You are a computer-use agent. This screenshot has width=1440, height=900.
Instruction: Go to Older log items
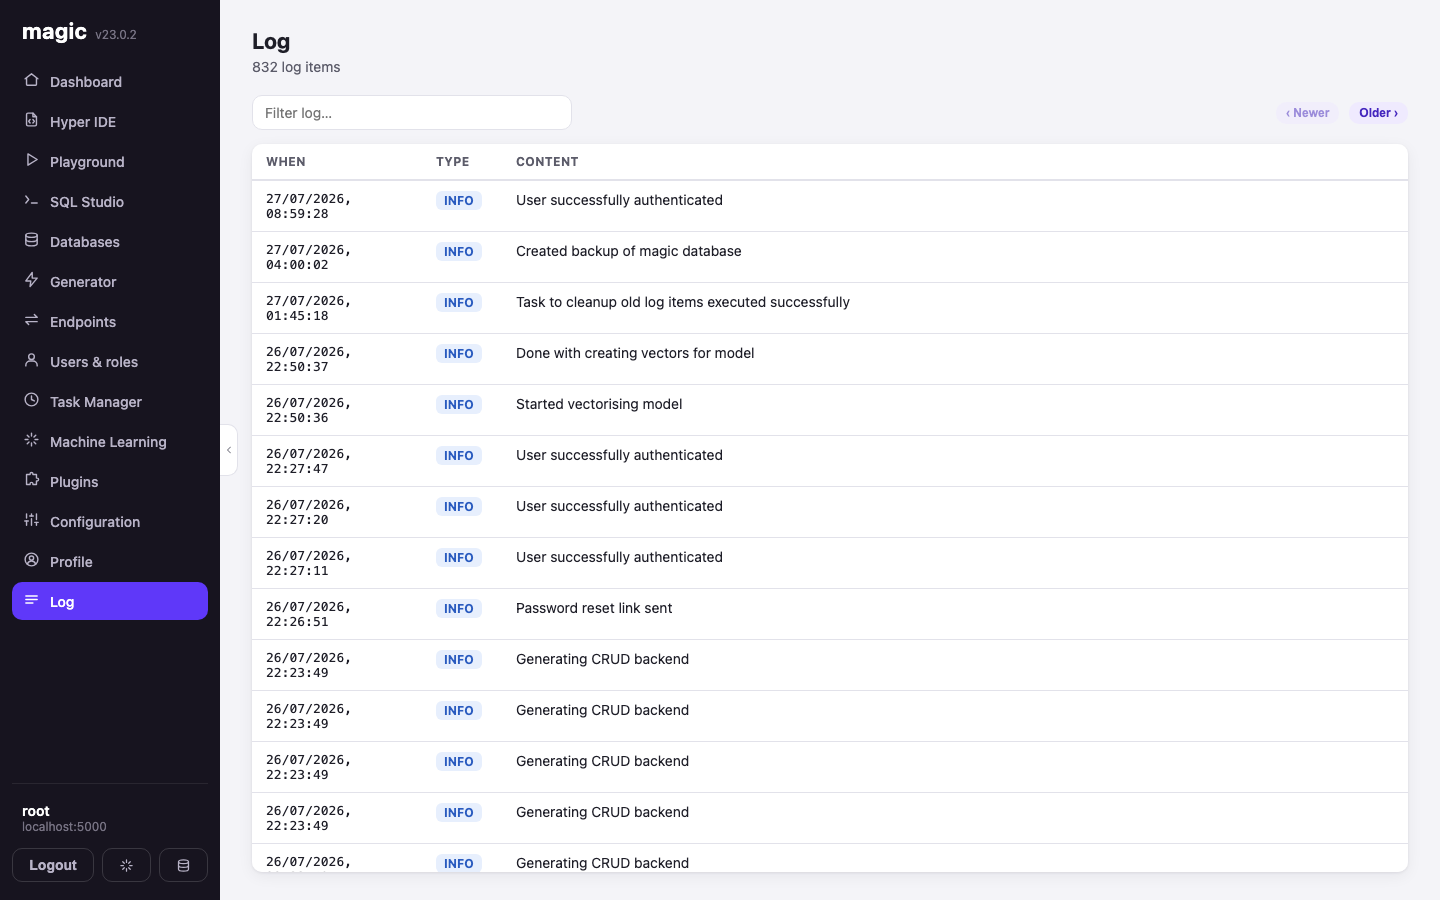(1378, 113)
